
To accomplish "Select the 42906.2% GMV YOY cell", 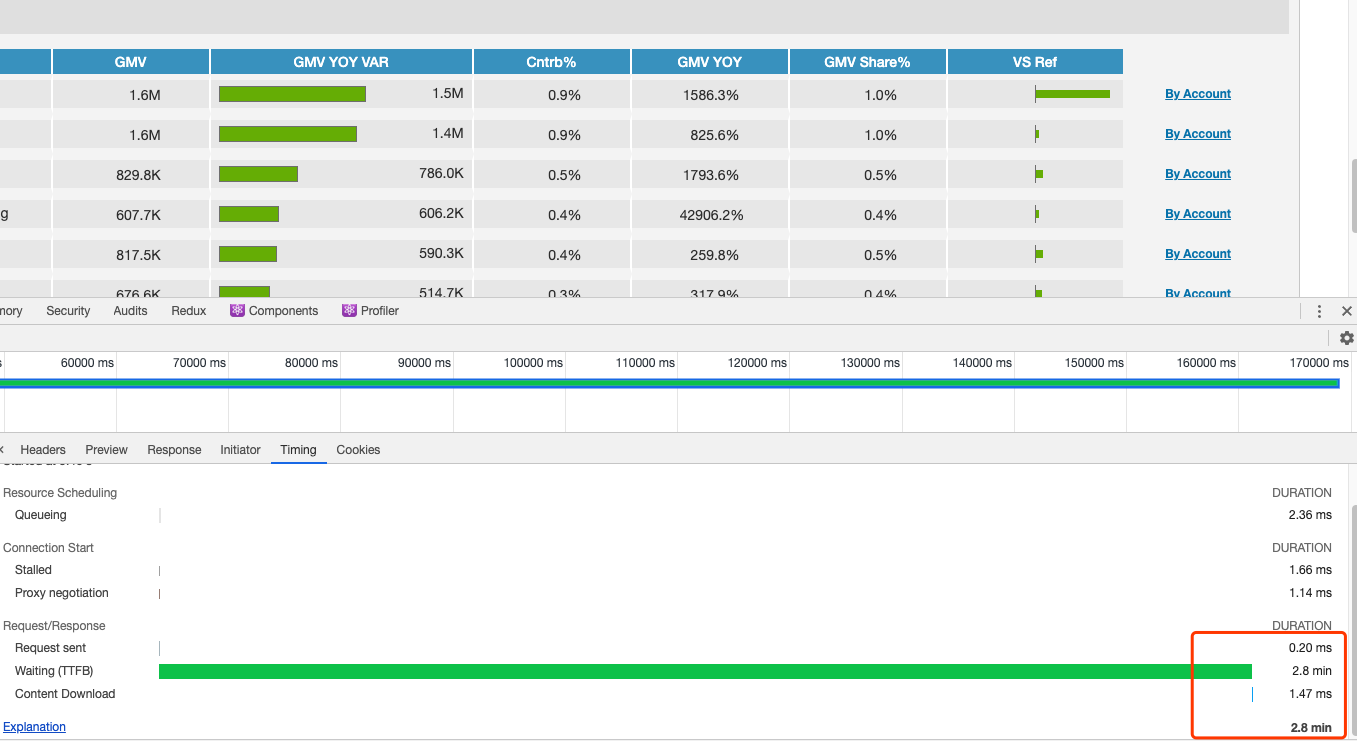I will point(710,215).
